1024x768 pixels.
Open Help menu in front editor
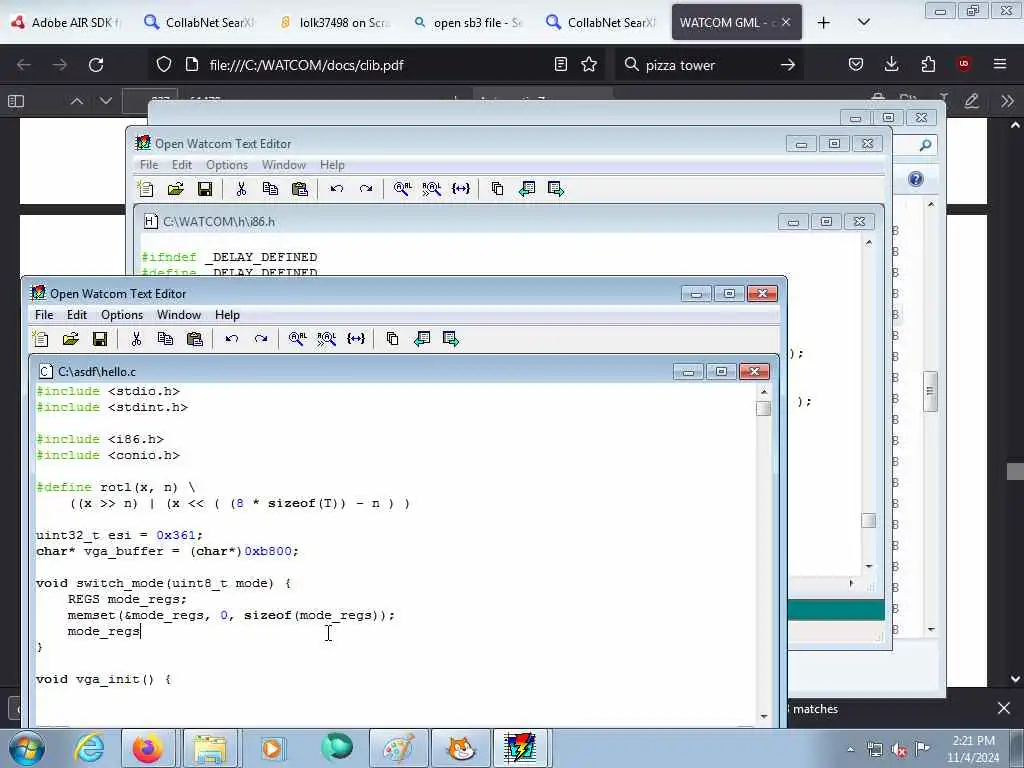pyautogui.click(x=227, y=315)
